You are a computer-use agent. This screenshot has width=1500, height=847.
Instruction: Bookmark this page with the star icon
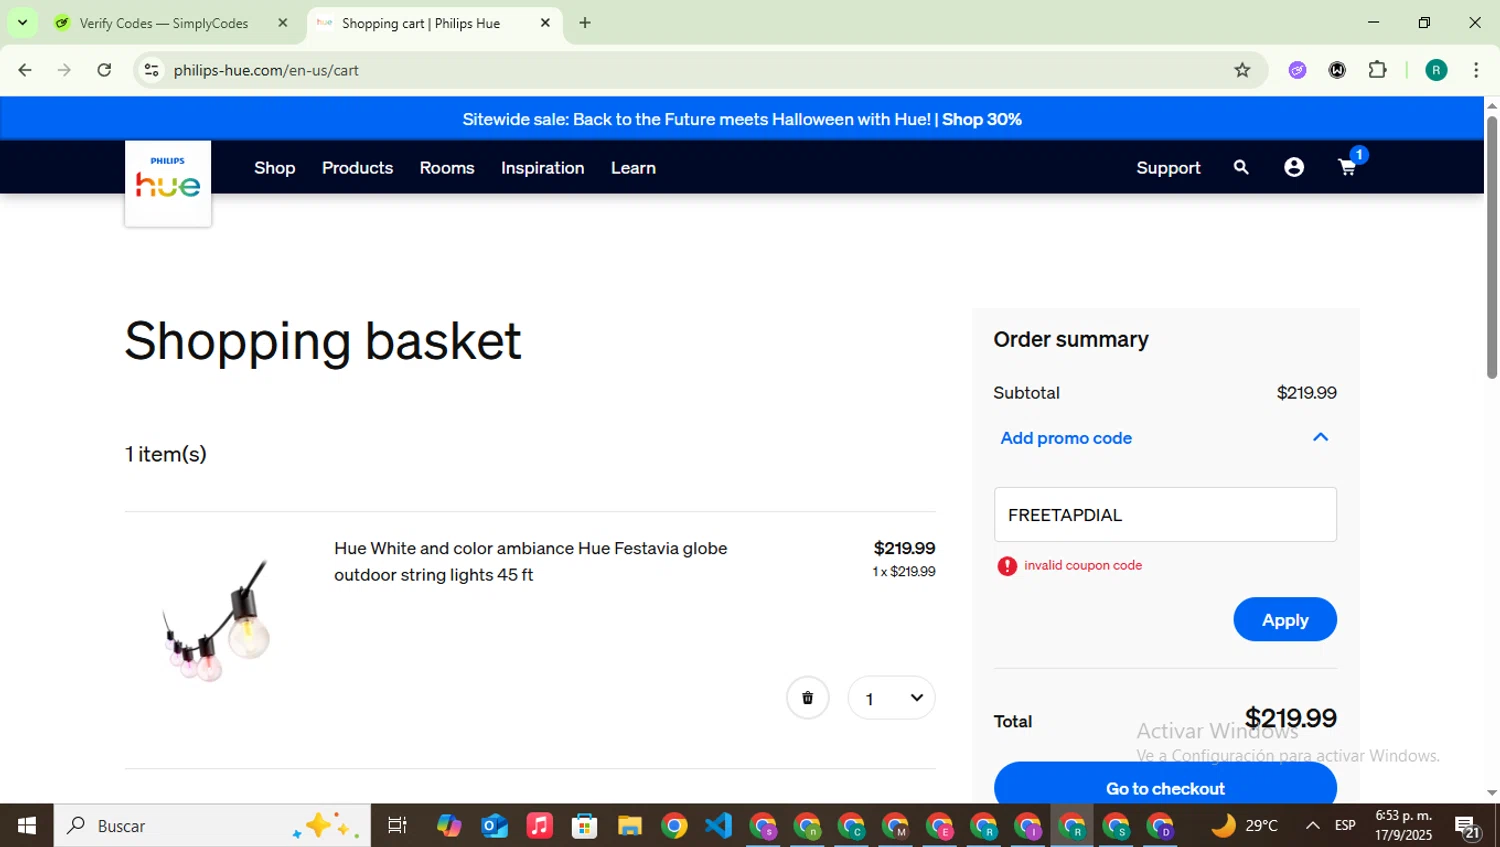click(x=1242, y=70)
